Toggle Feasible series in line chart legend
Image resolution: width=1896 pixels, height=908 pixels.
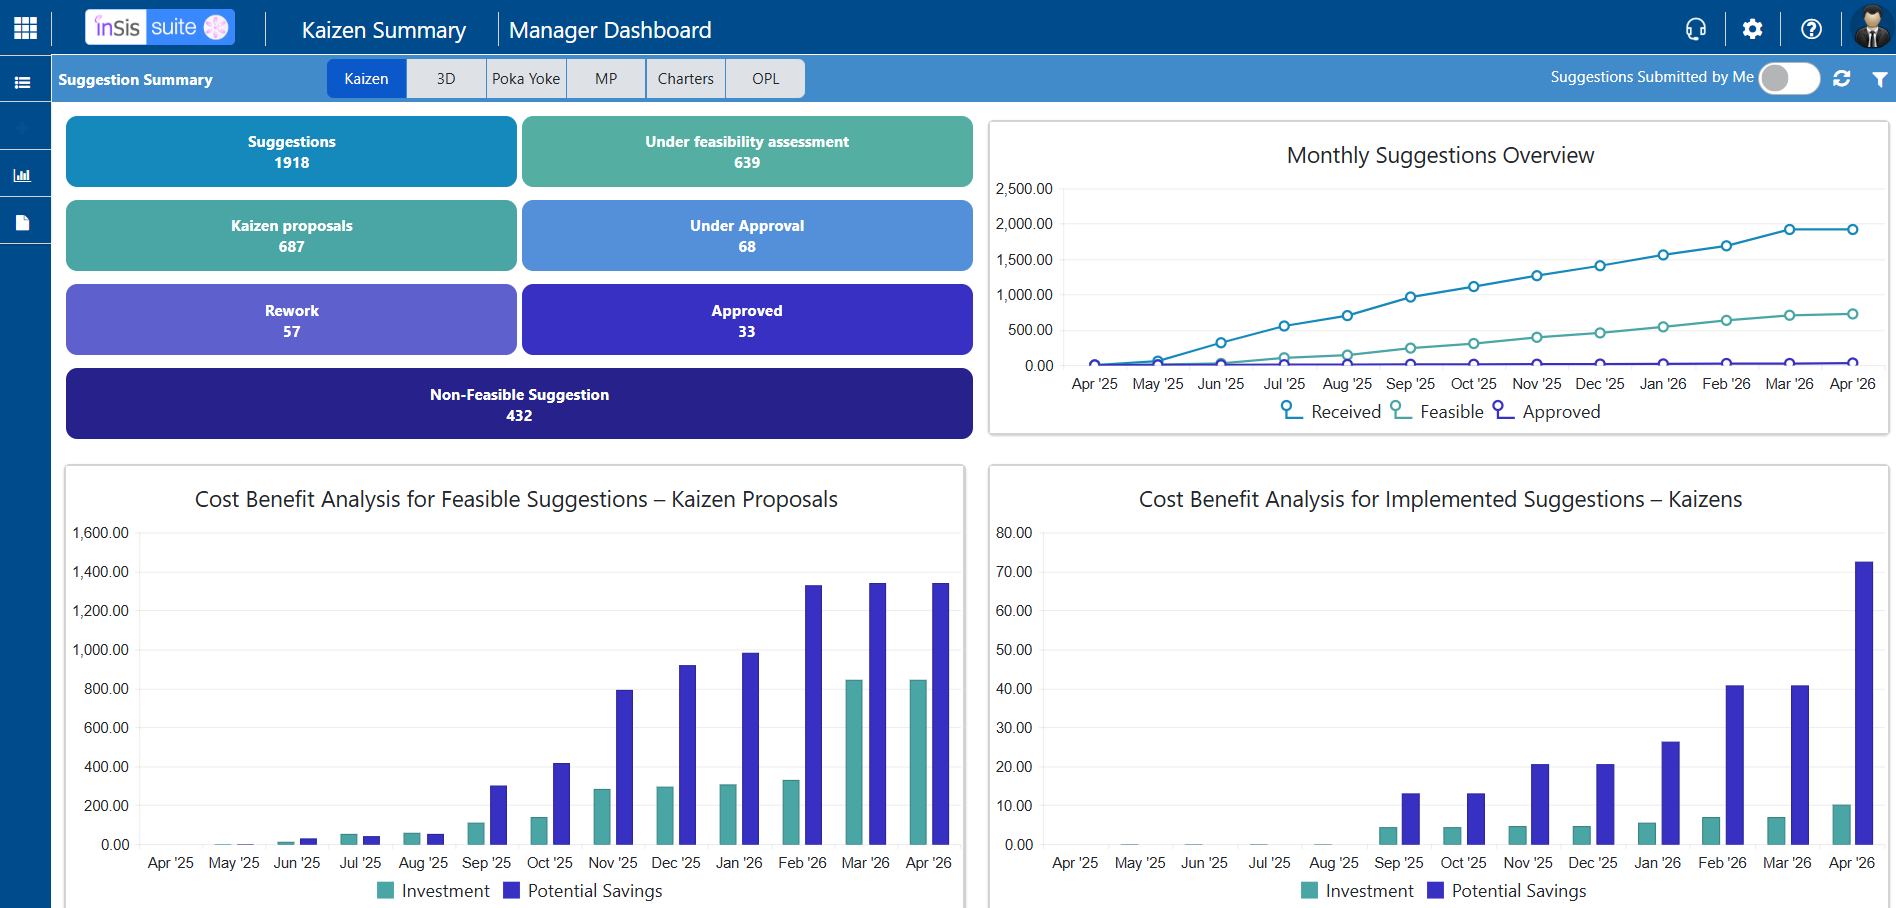tap(1437, 411)
